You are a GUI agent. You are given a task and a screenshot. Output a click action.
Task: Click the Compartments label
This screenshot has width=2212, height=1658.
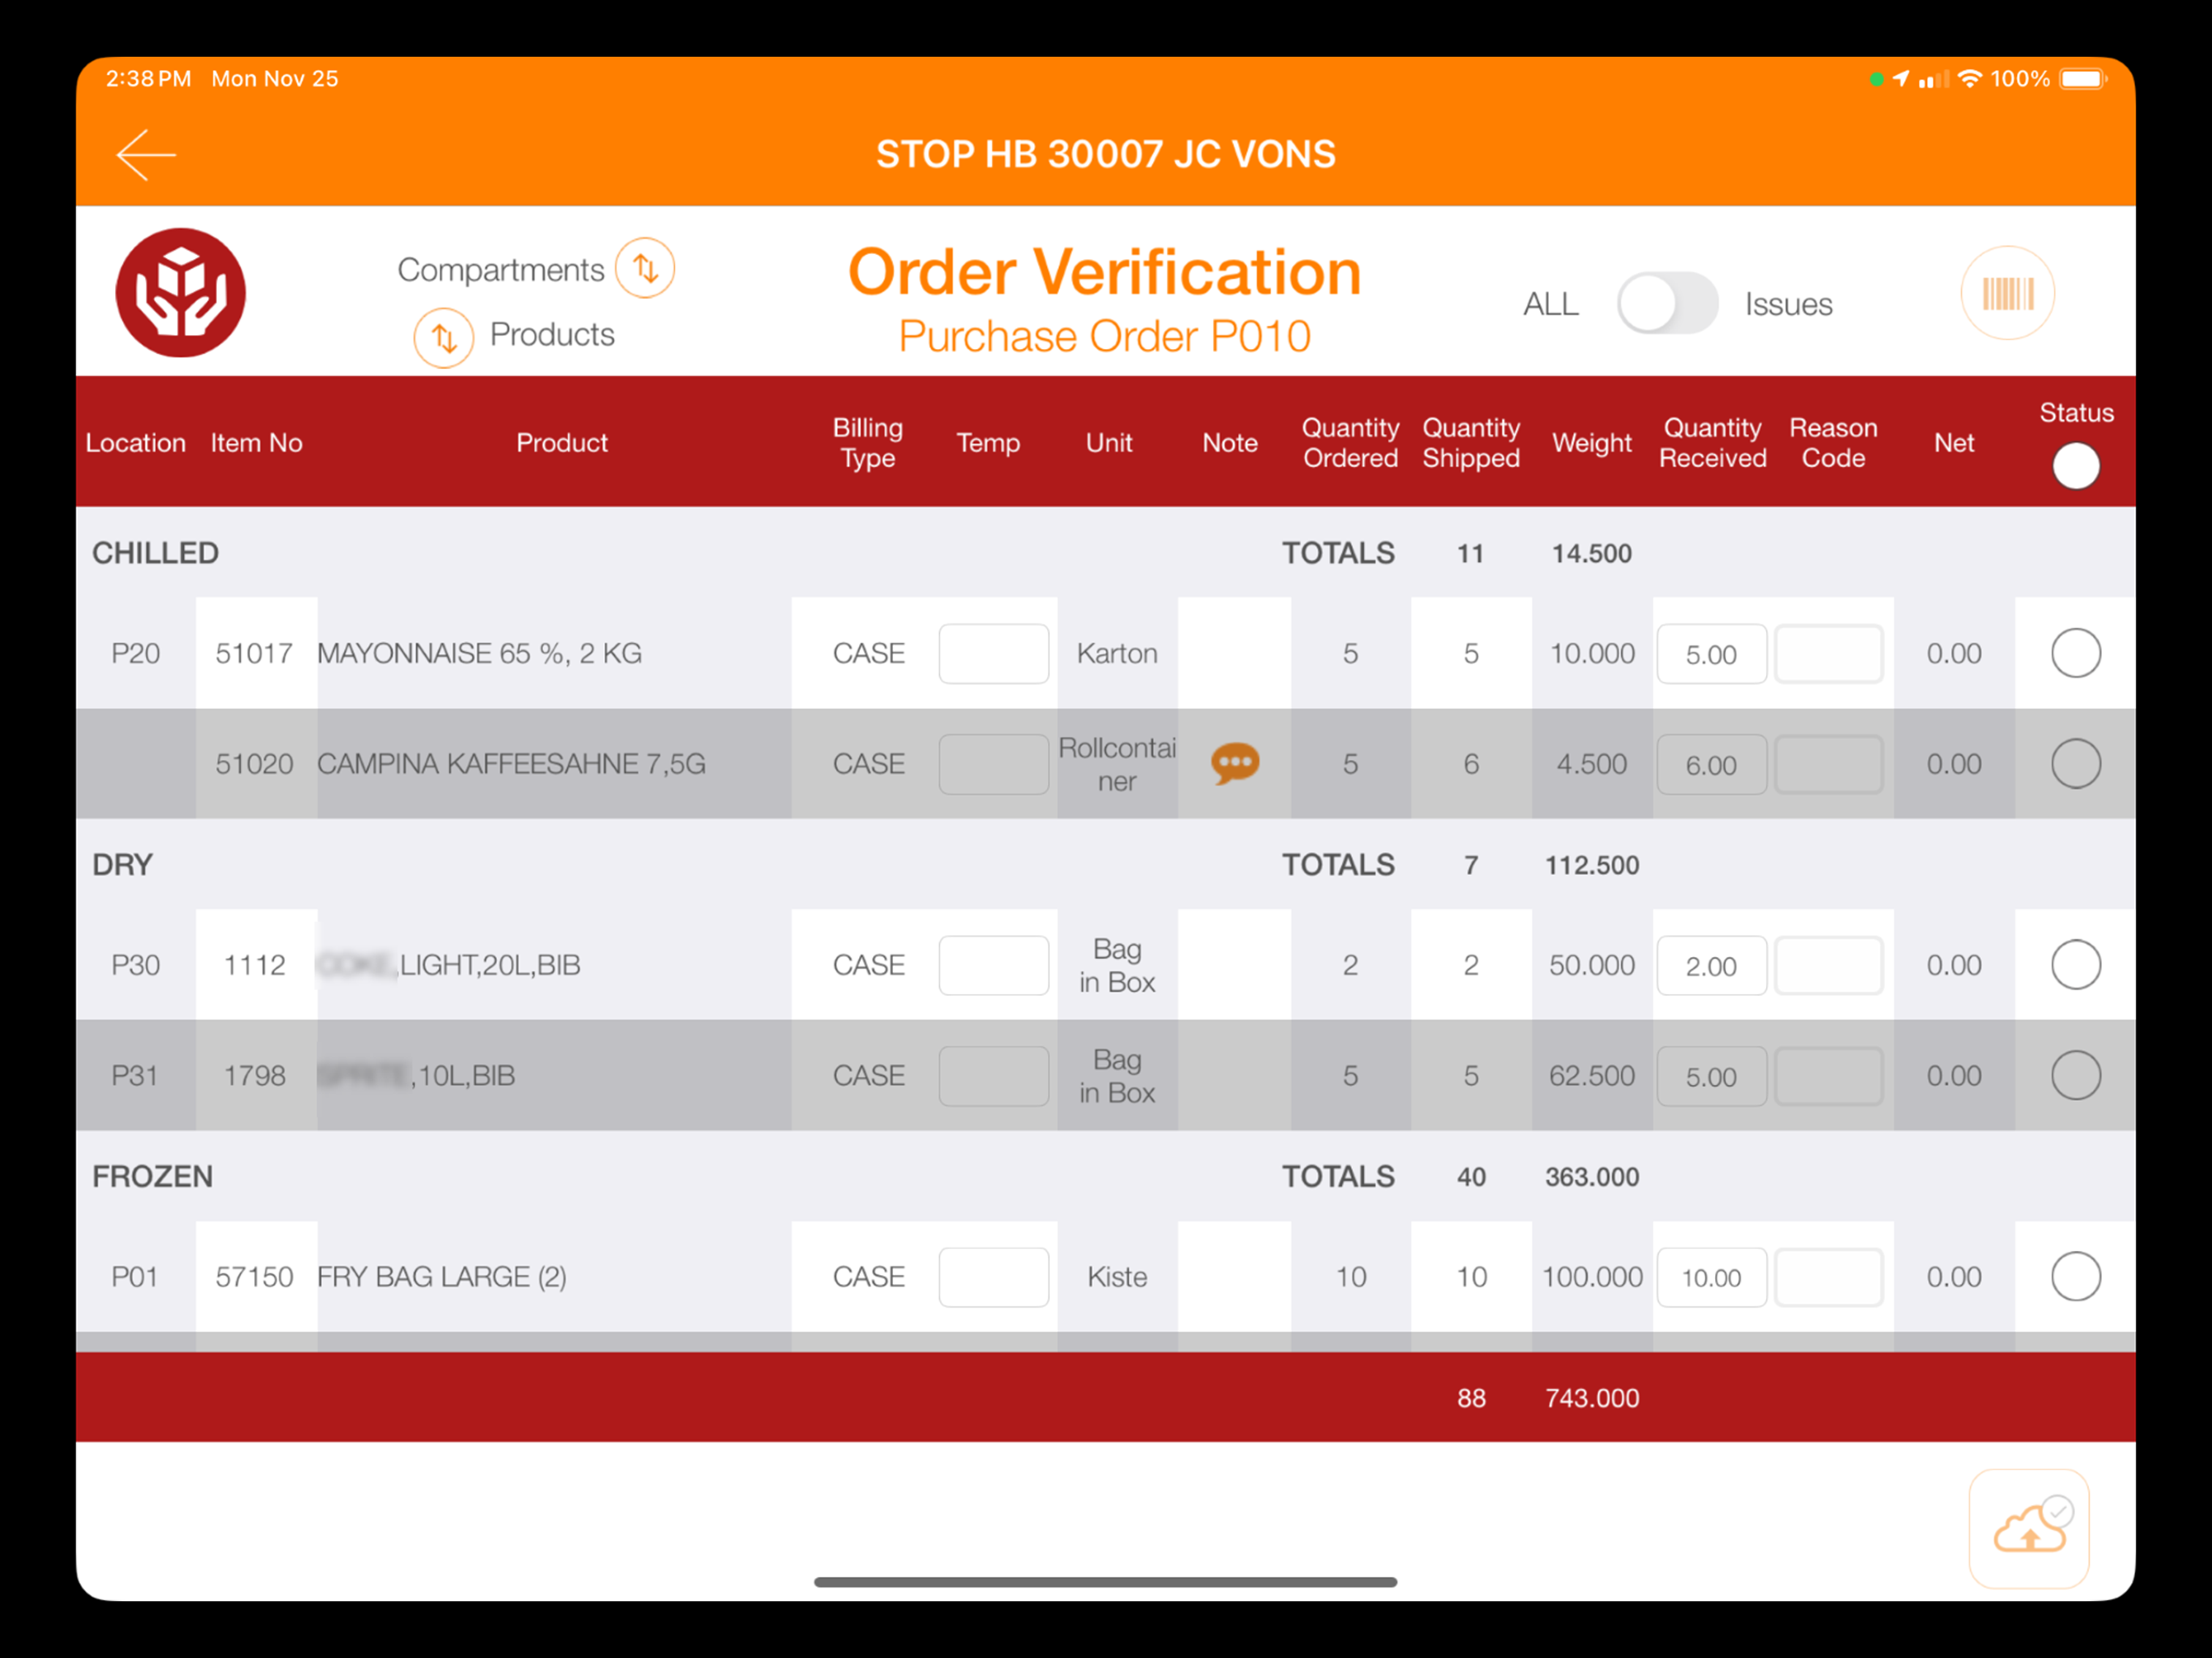pos(501,270)
